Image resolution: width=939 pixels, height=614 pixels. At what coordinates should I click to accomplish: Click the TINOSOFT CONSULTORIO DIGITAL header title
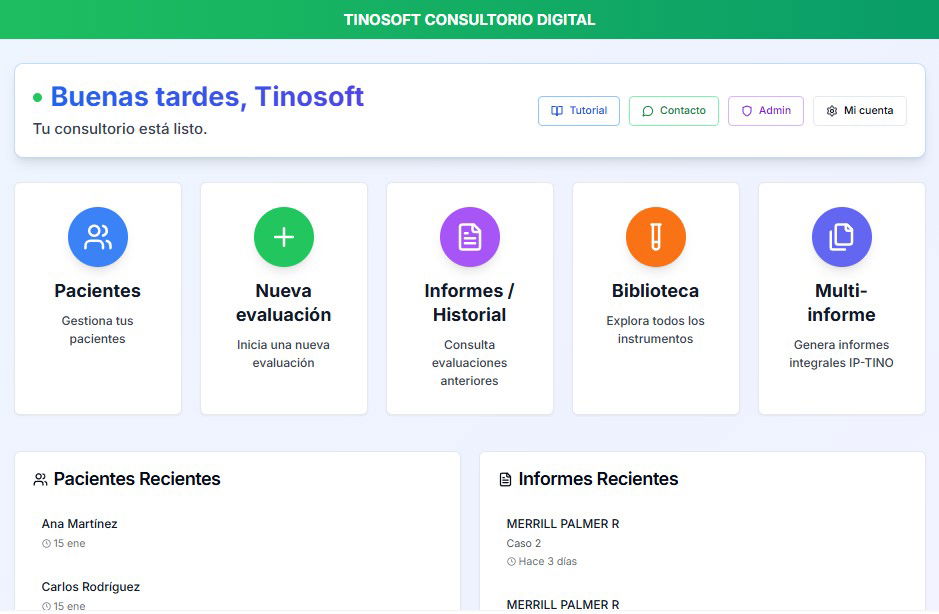tap(469, 20)
